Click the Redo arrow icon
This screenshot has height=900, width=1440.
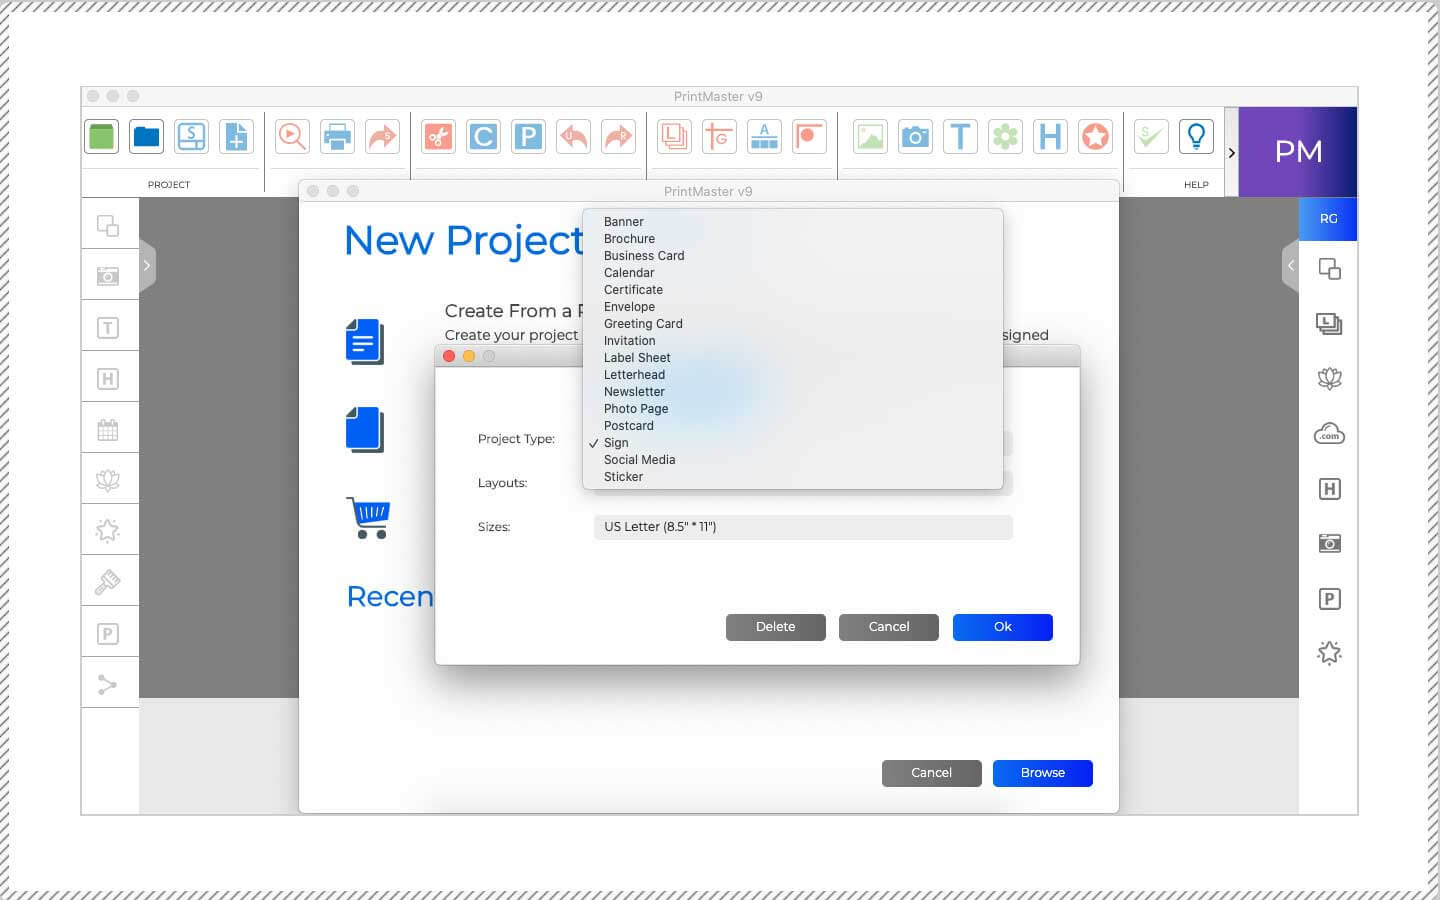[x=618, y=136]
